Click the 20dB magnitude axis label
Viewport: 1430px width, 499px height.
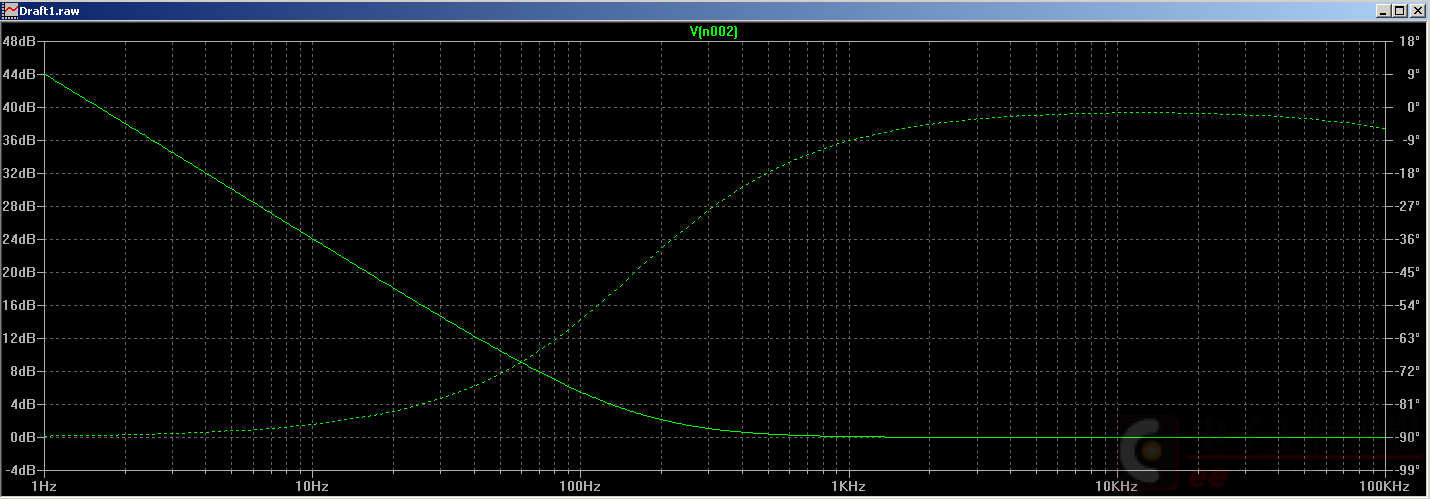coord(20,272)
